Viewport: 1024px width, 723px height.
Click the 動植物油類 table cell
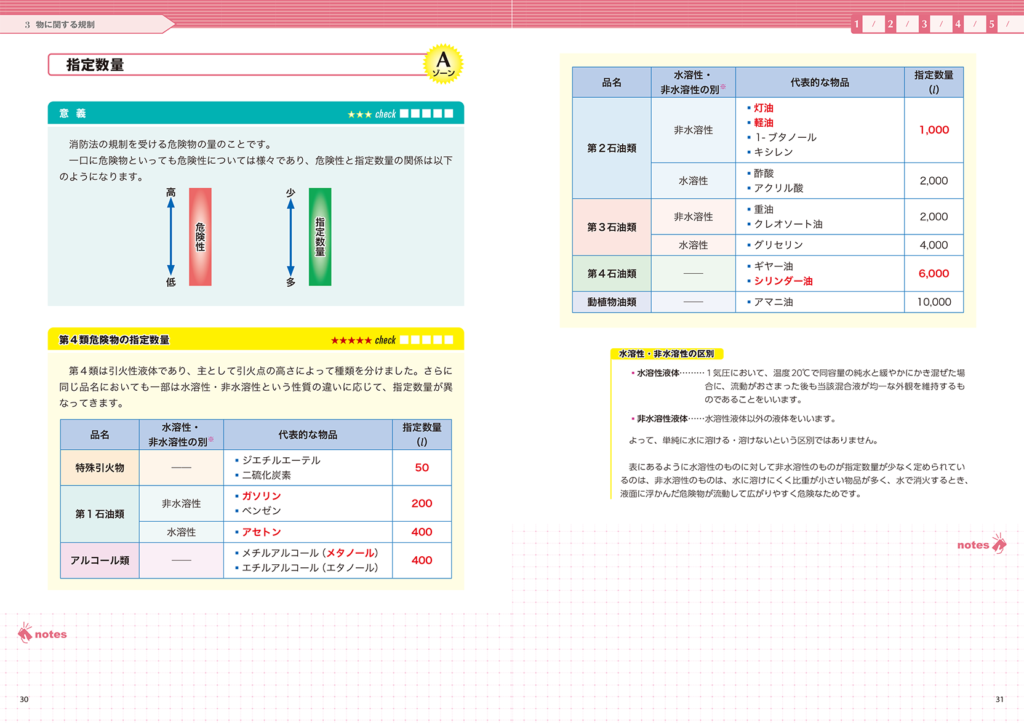pos(612,302)
